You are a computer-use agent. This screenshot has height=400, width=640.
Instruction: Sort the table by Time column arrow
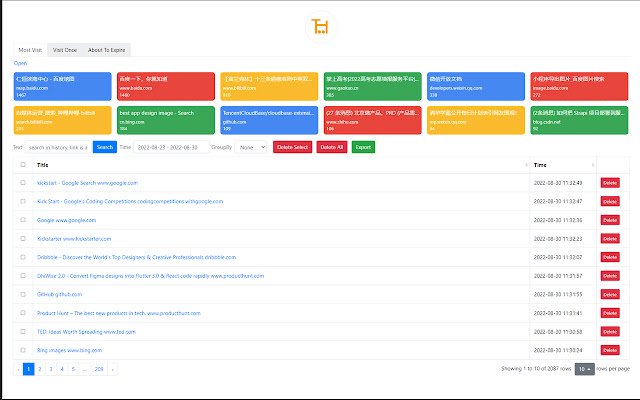[x=593, y=165]
